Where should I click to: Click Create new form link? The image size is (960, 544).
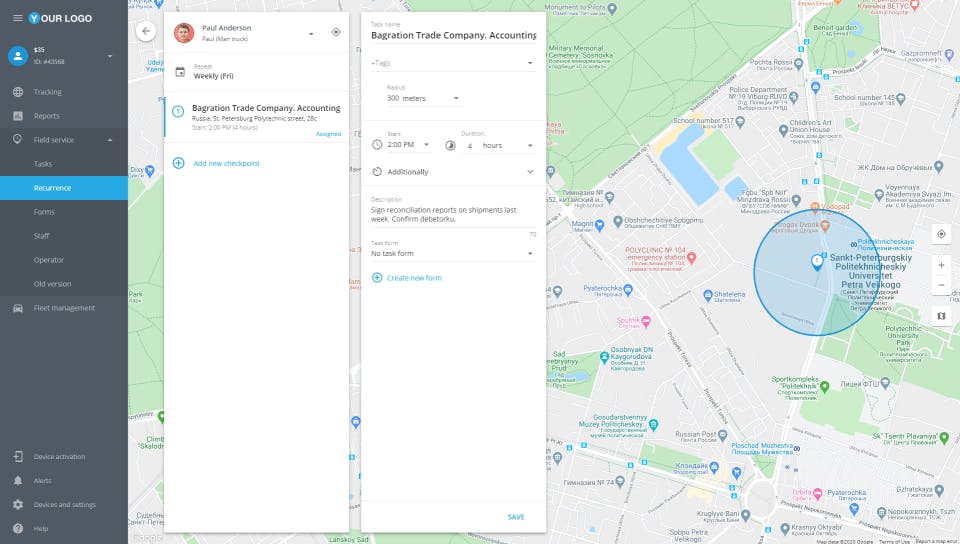tap(414, 278)
